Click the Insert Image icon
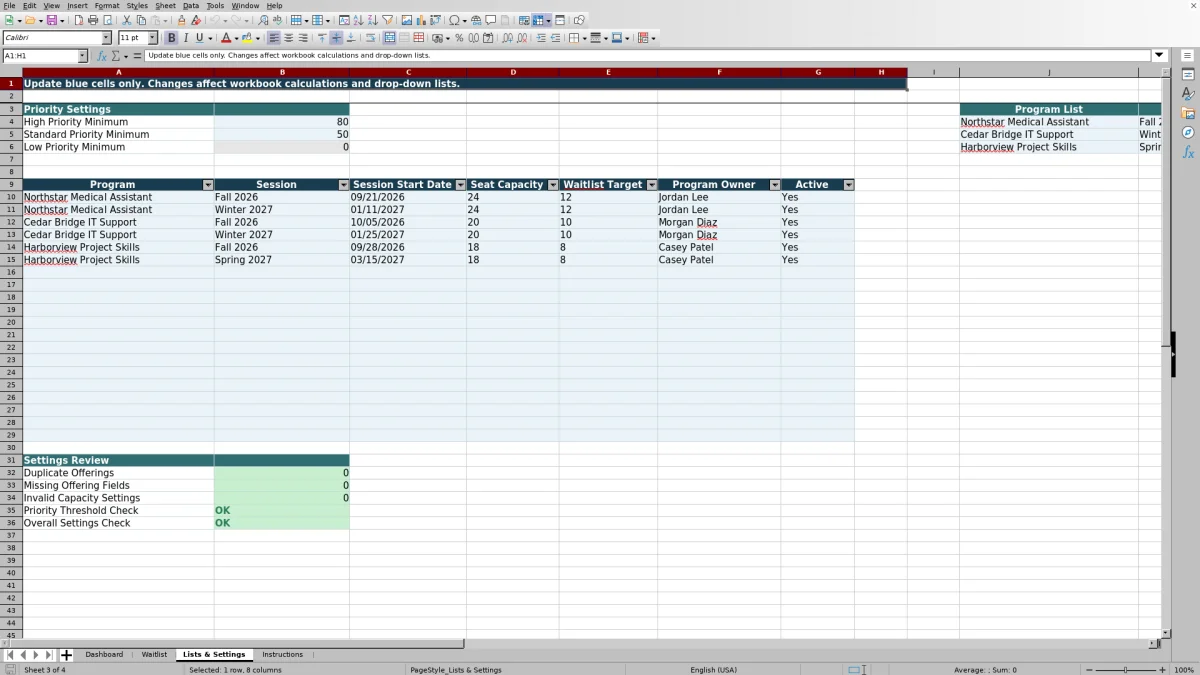The height and width of the screenshot is (675, 1200). click(x=406, y=20)
